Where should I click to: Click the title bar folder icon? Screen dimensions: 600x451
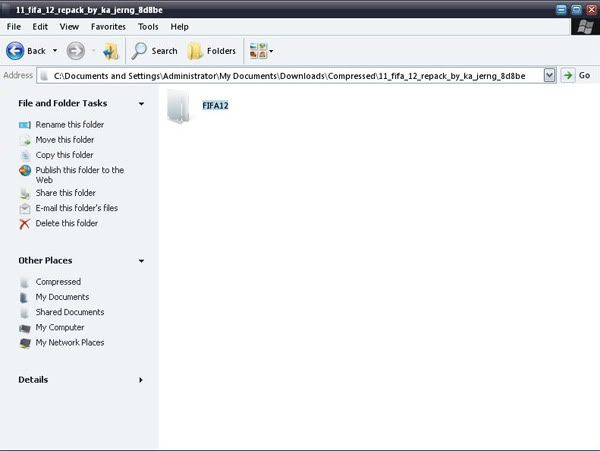coord(6,10)
